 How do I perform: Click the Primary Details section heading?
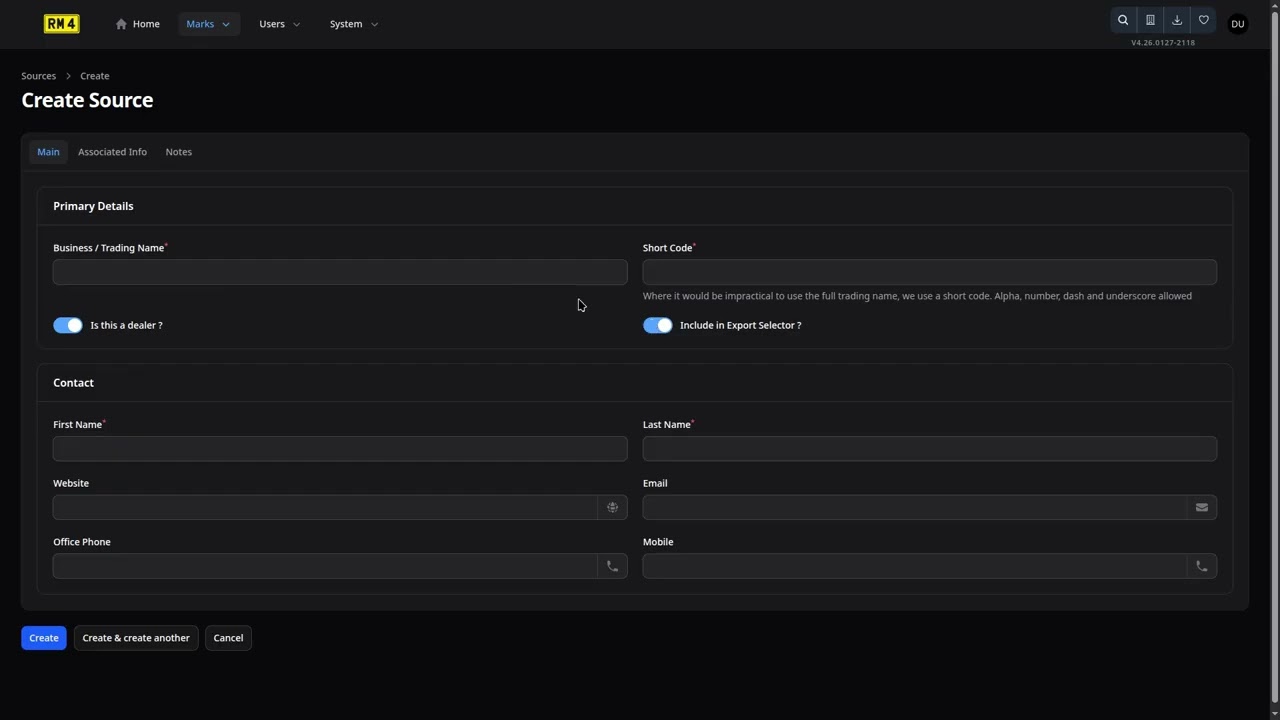(x=93, y=206)
